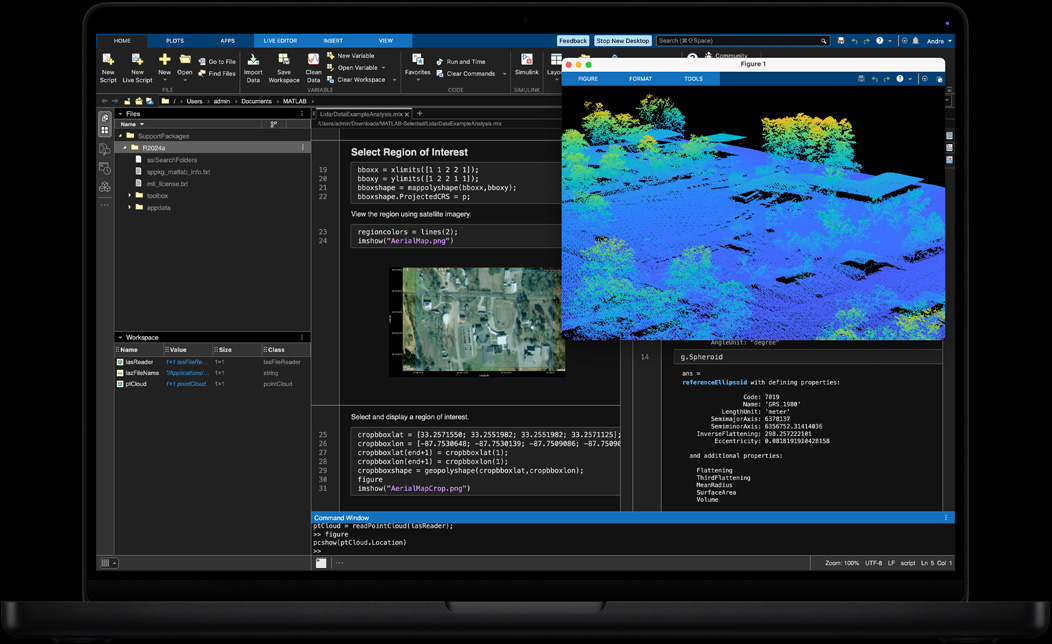Click the Clean Data icon
This screenshot has height=644, width=1052.
click(x=312, y=60)
